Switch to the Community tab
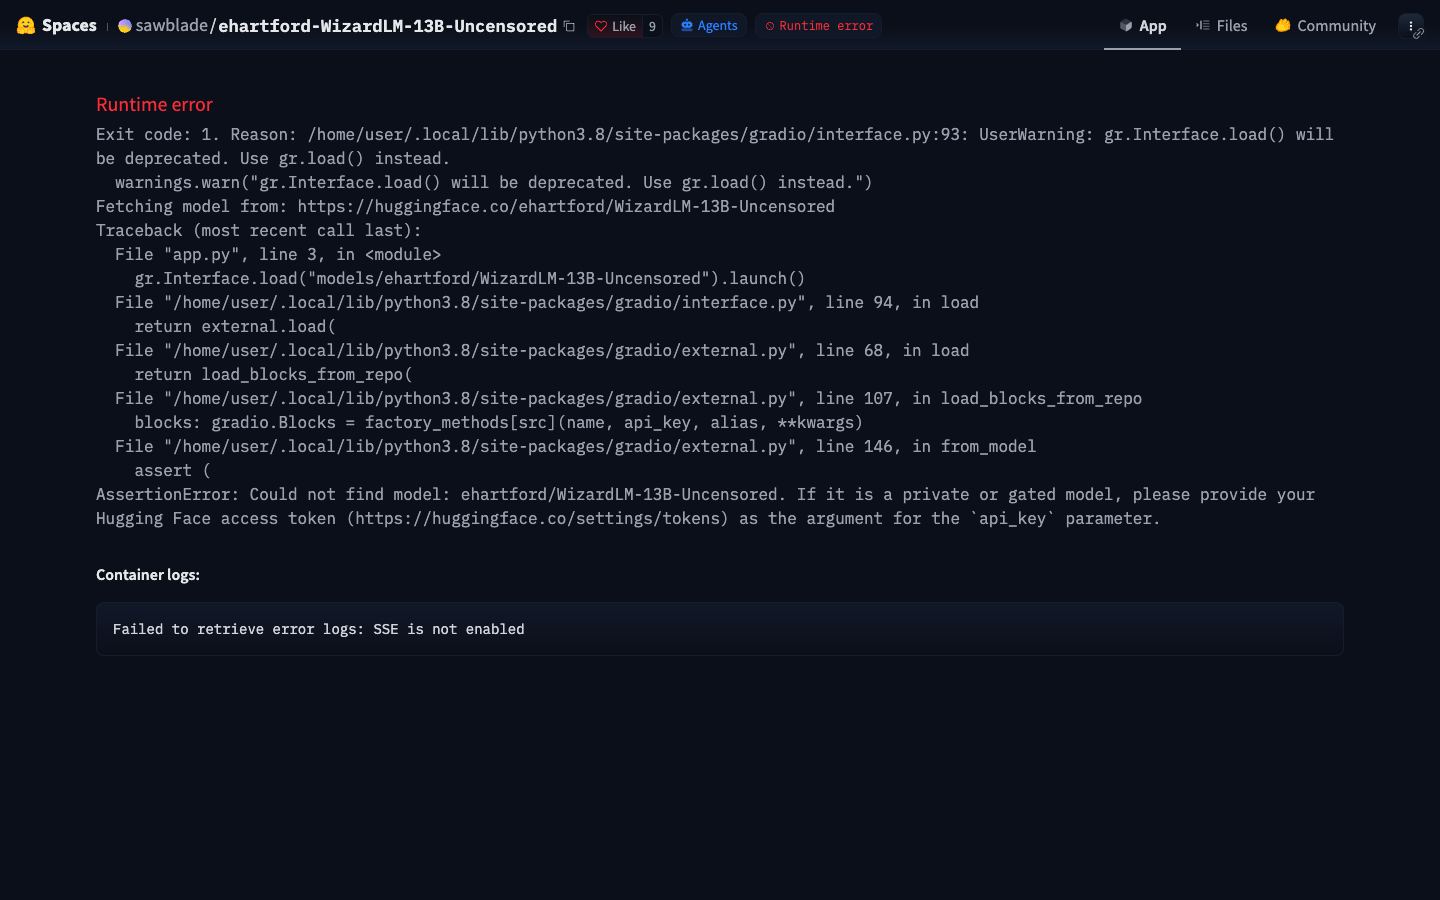 tap(1325, 26)
